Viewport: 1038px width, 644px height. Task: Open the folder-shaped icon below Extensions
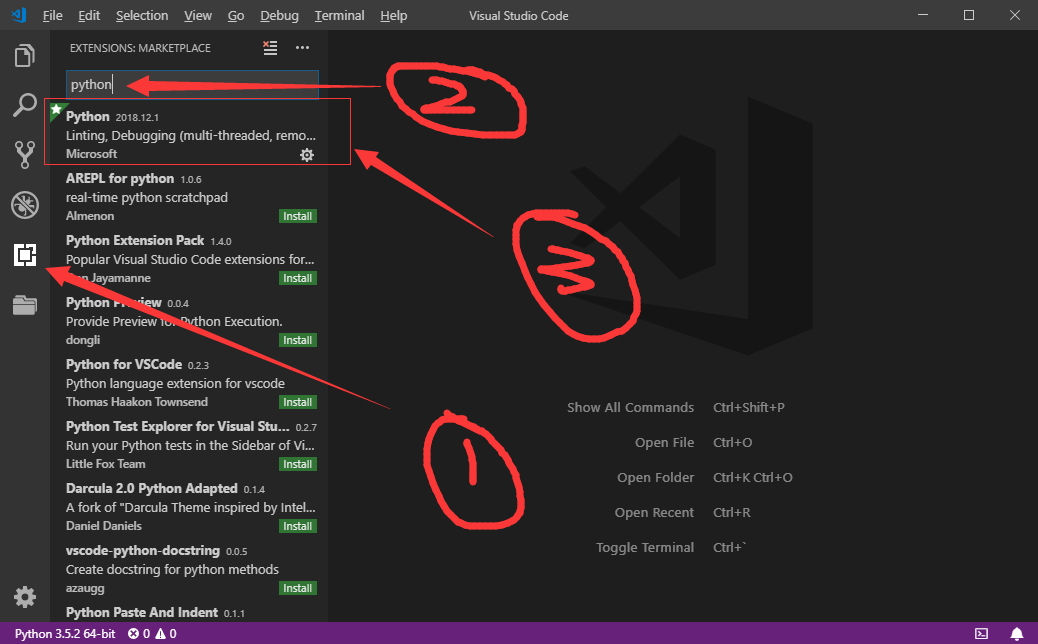pos(25,306)
